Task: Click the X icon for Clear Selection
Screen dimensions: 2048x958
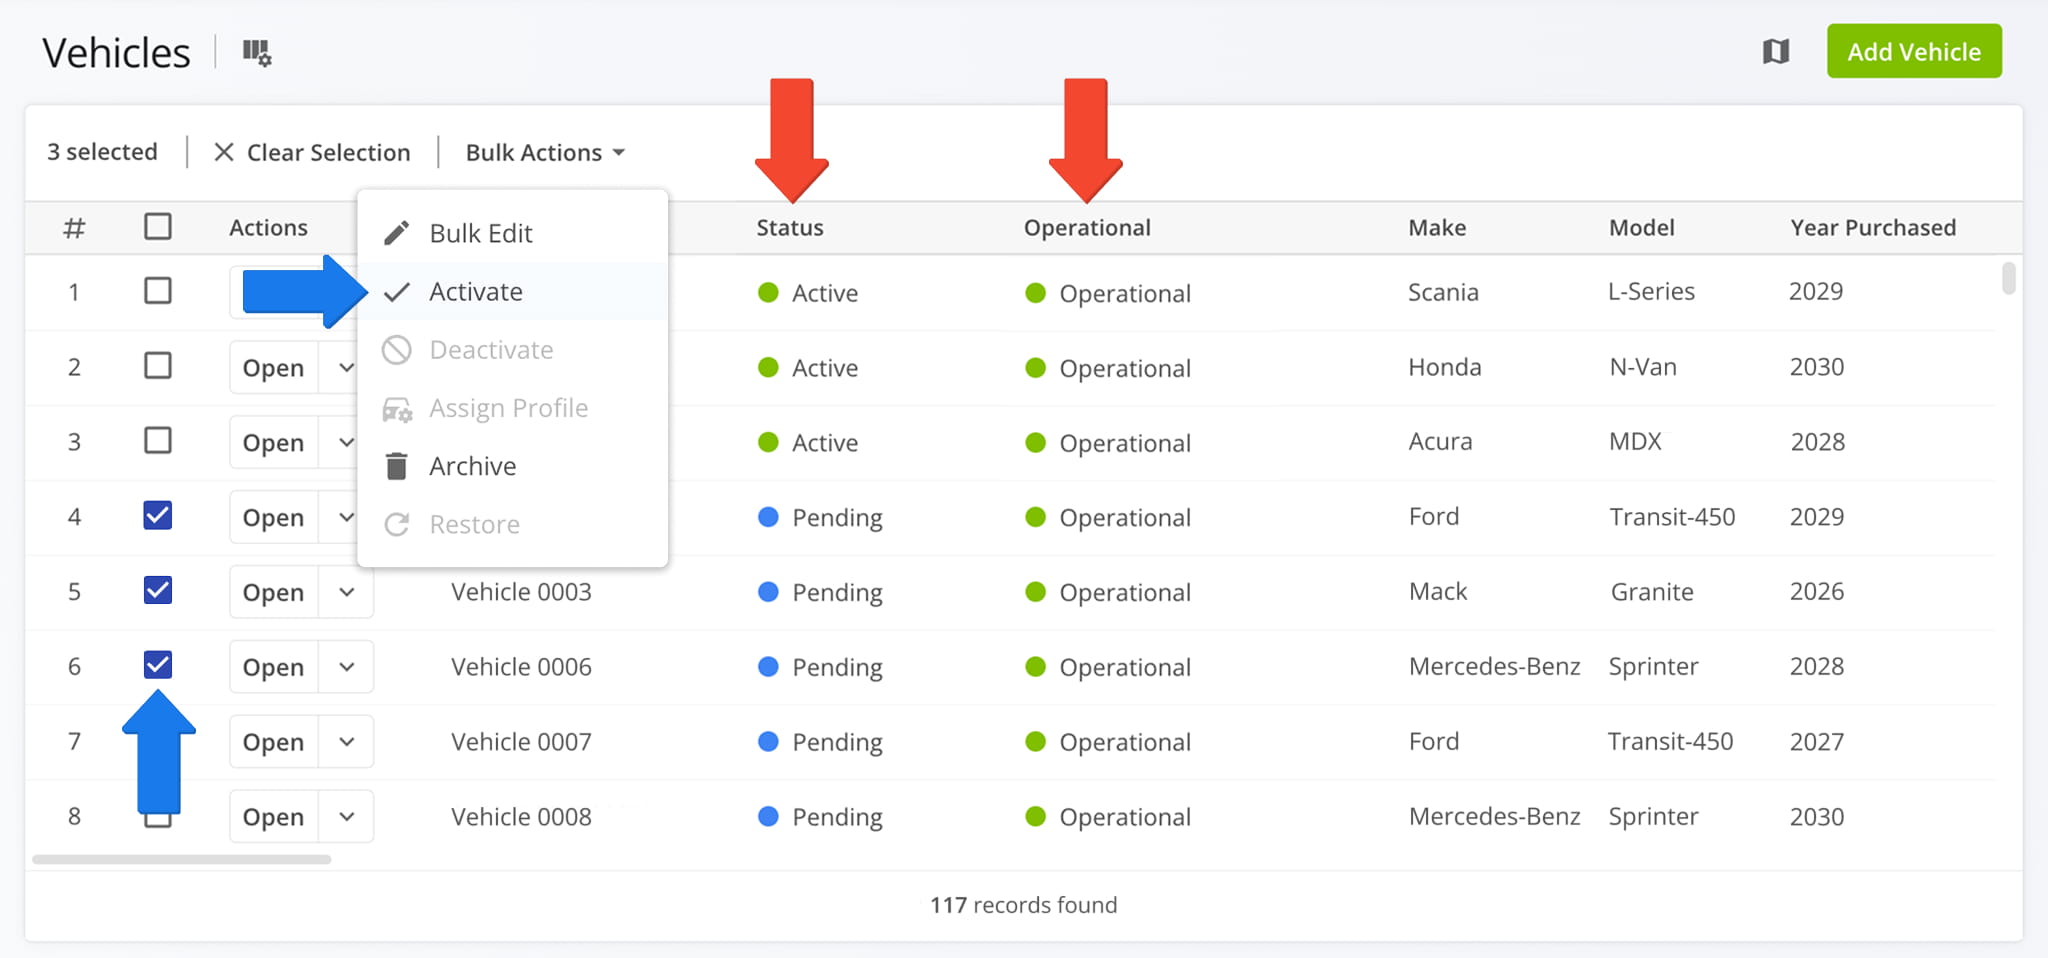Action: 224,152
